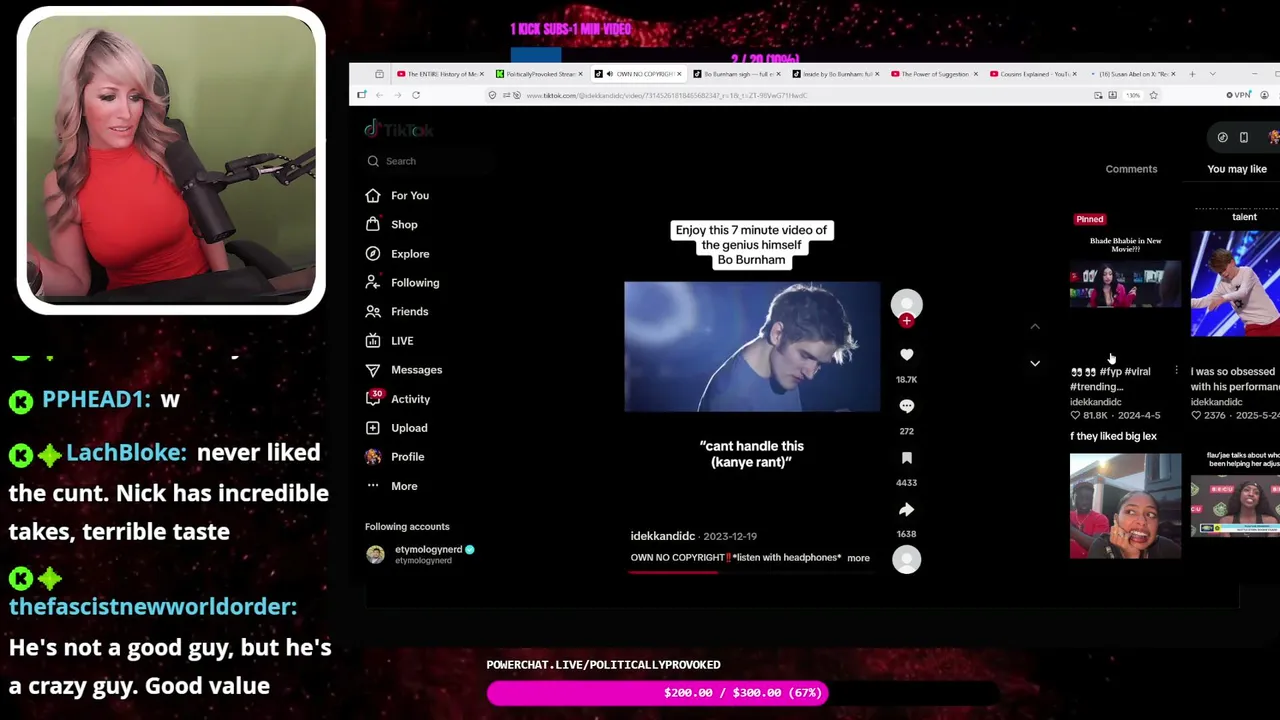Click the 2023-12-19 post date

click(x=730, y=537)
